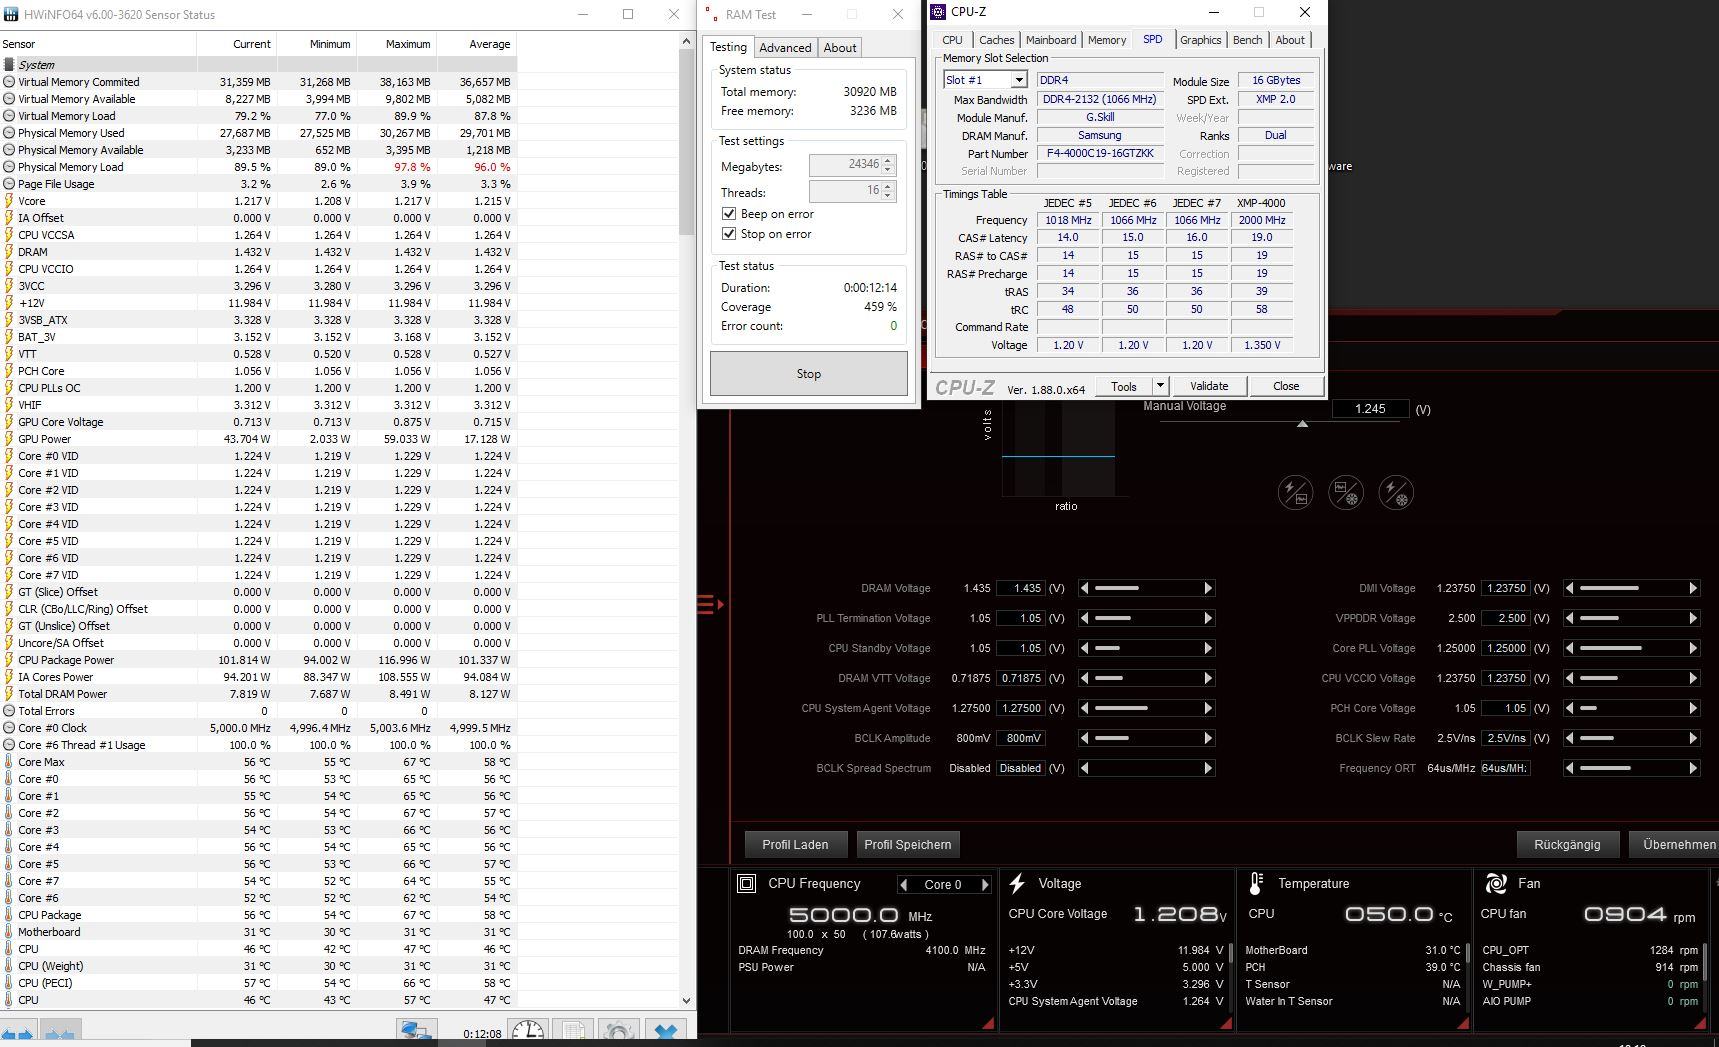This screenshot has height=1047, width=1719.
Task: Switch to CPU-Z Memory tab
Action: tap(1107, 40)
